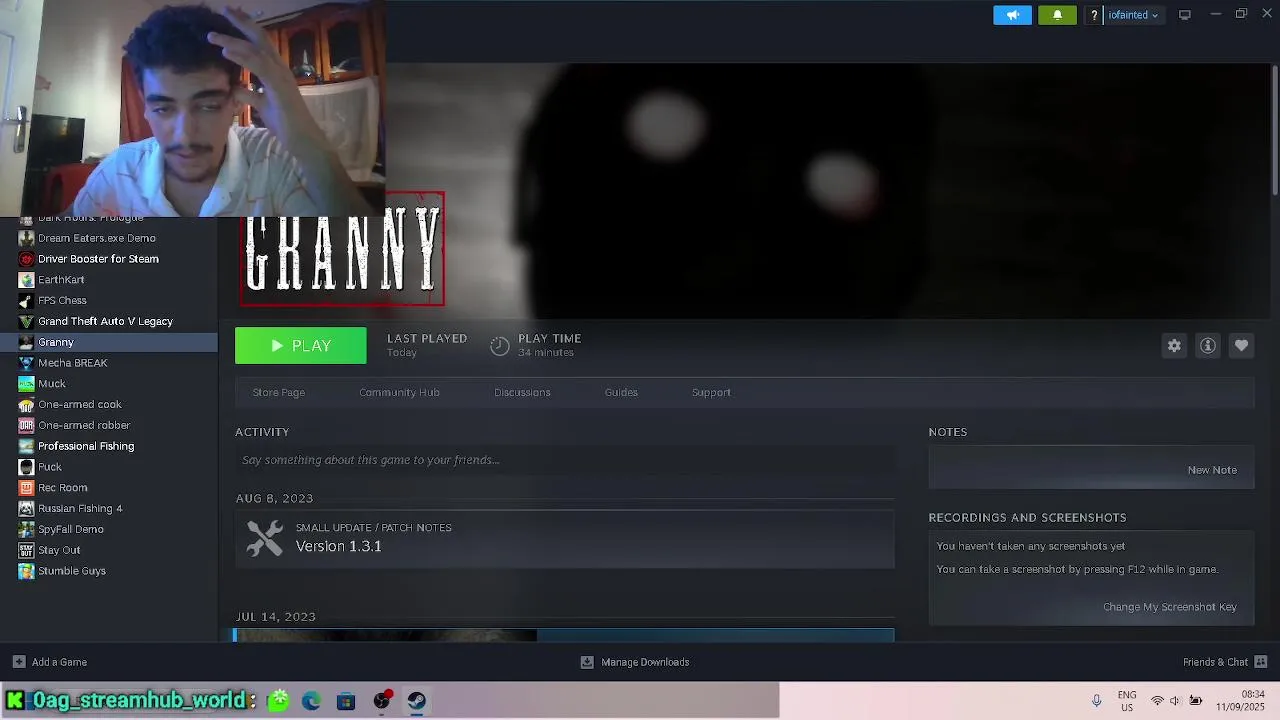Open the Version 1.3.1 patch notes
Screen dimensions: 1280x720
338,546
